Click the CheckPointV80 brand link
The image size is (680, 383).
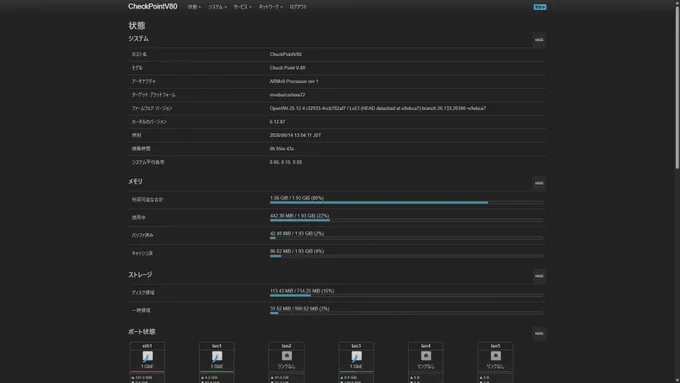click(x=153, y=7)
